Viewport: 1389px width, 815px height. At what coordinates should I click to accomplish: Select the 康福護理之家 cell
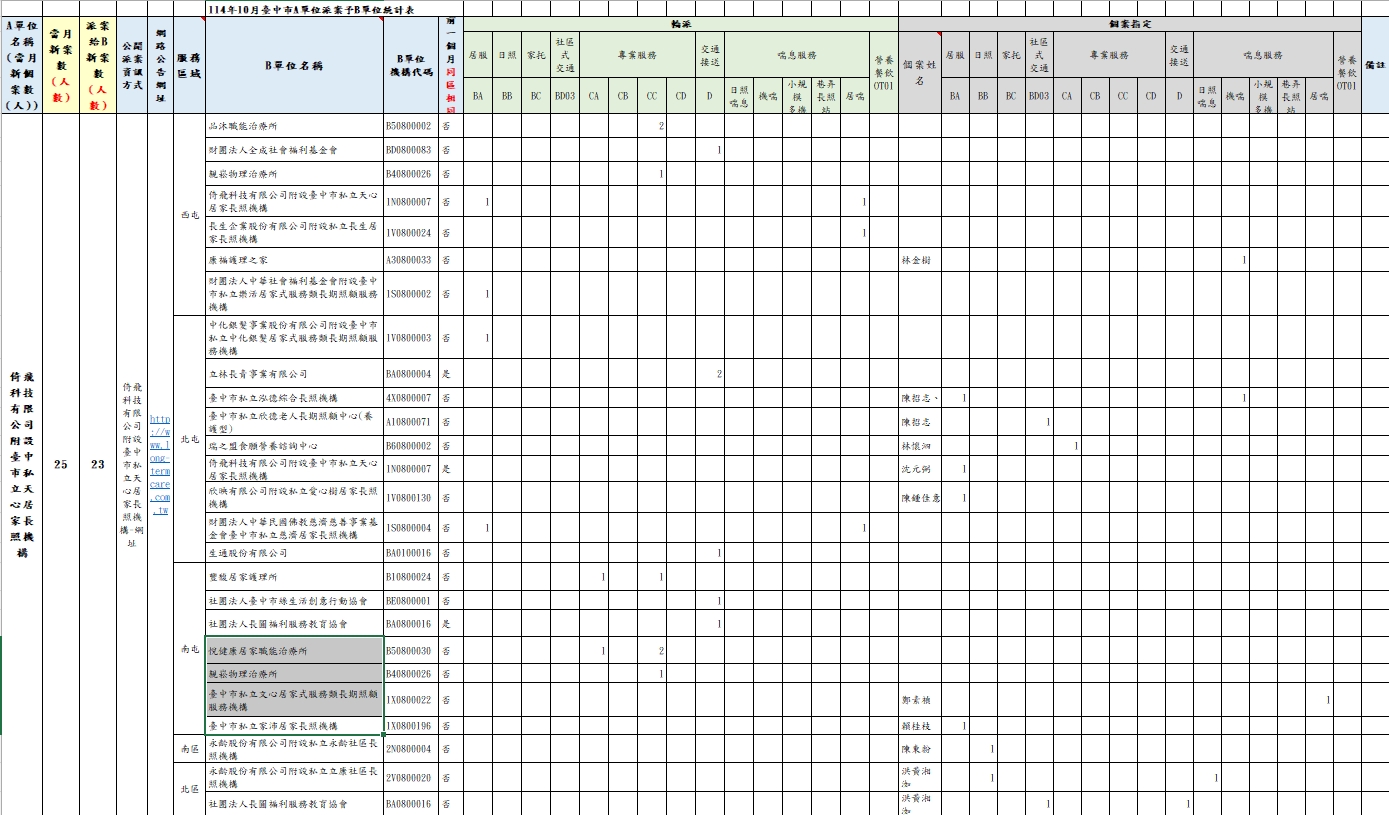click(x=294, y=260)
